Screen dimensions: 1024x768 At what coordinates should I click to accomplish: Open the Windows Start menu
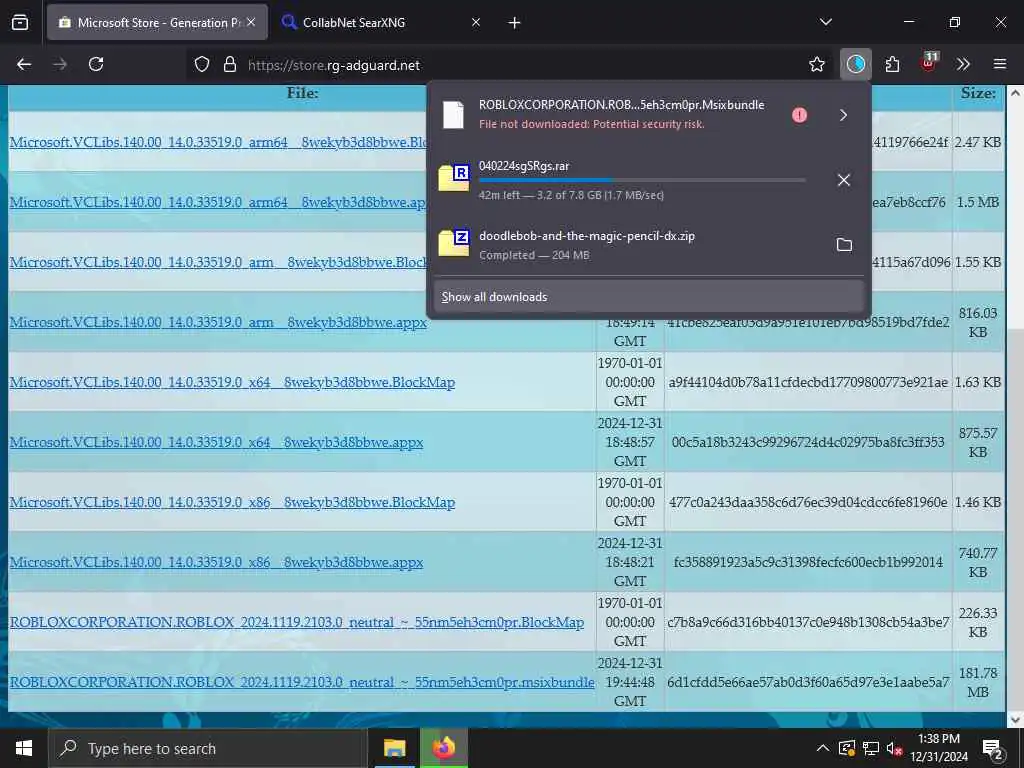pyautogui.click(x=24, y=748)
